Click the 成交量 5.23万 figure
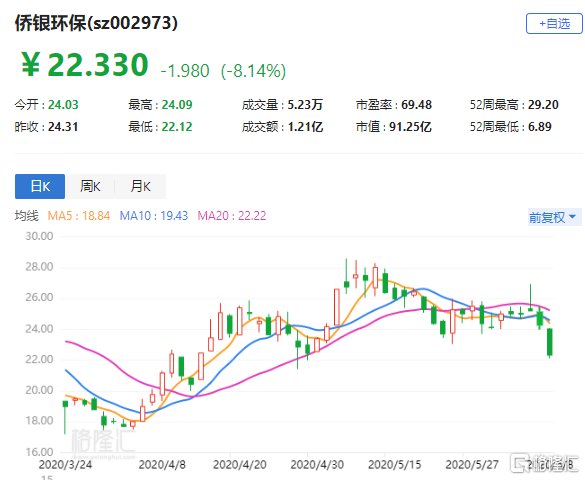Image resolution: width=585 pixels, height=480 pixels. click(x=305, y=105)
